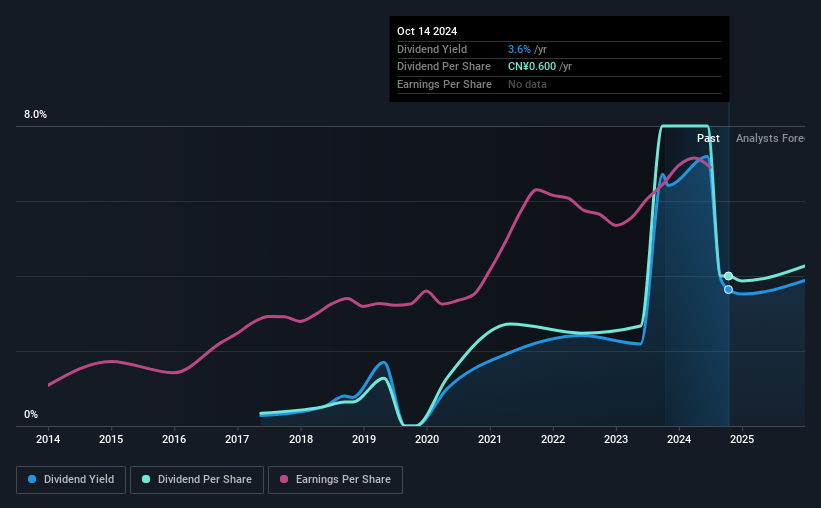Click the pink Earnings Per Share legend dot
Image resolution: width=821 pixels, height=508 pixels.
(284, 479)
